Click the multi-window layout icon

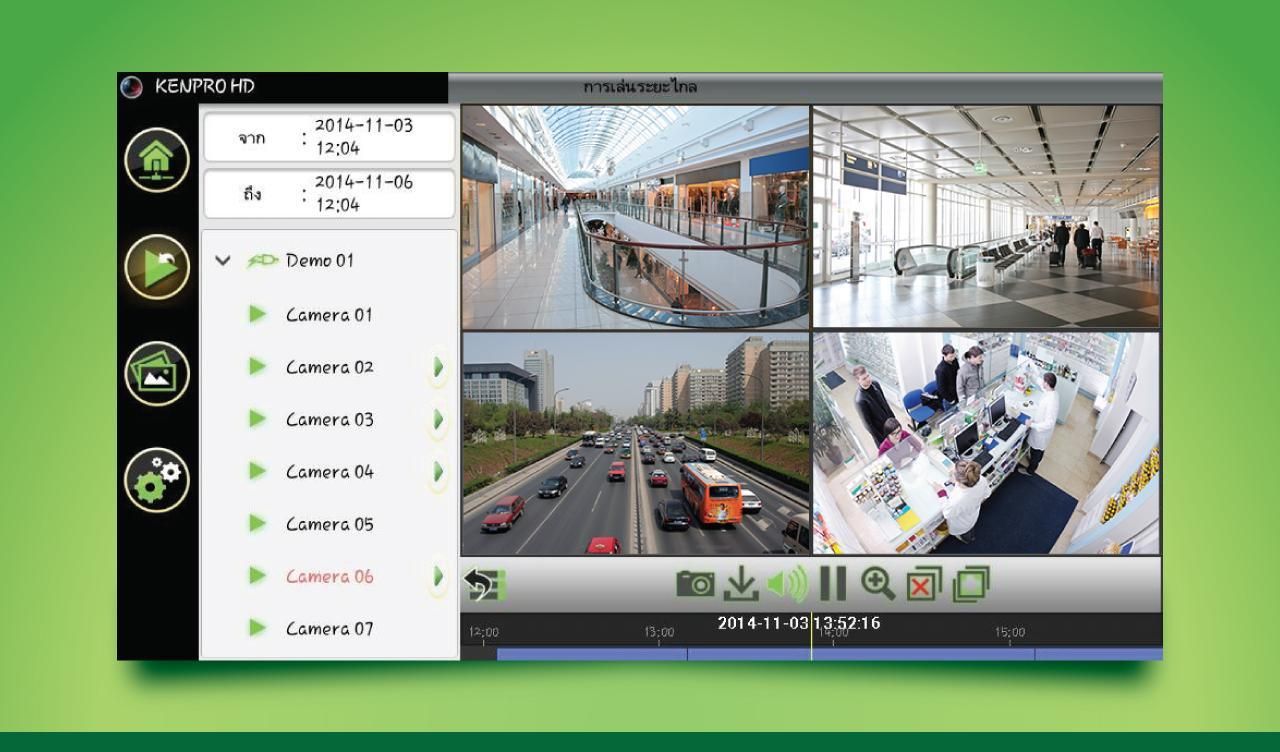pyautogui.click(x=971, y=585)
